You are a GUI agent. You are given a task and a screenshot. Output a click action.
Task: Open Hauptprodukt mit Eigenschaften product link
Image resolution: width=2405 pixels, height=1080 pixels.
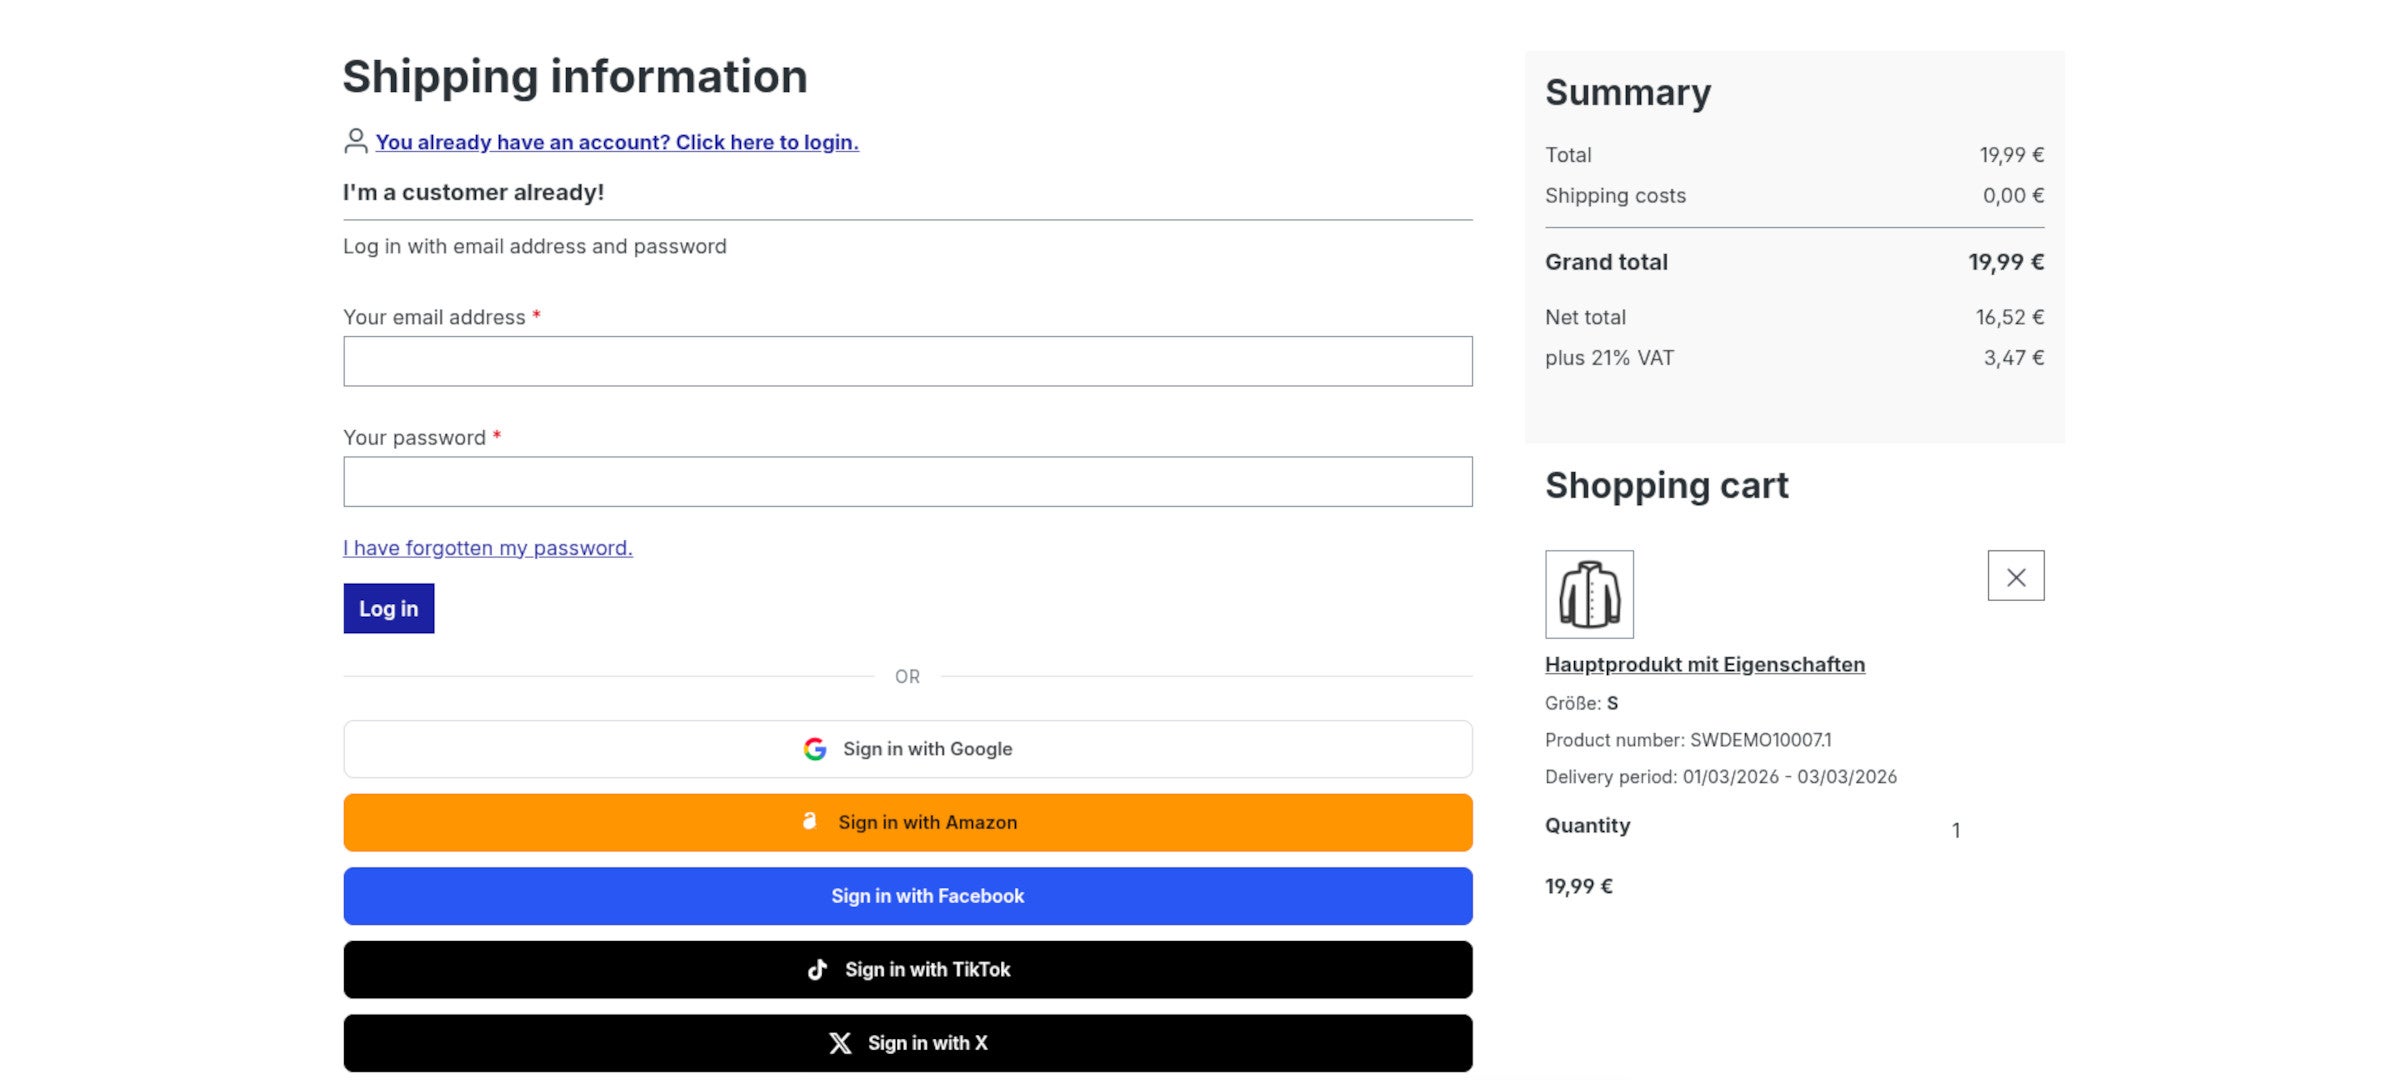pos(1705,664)
